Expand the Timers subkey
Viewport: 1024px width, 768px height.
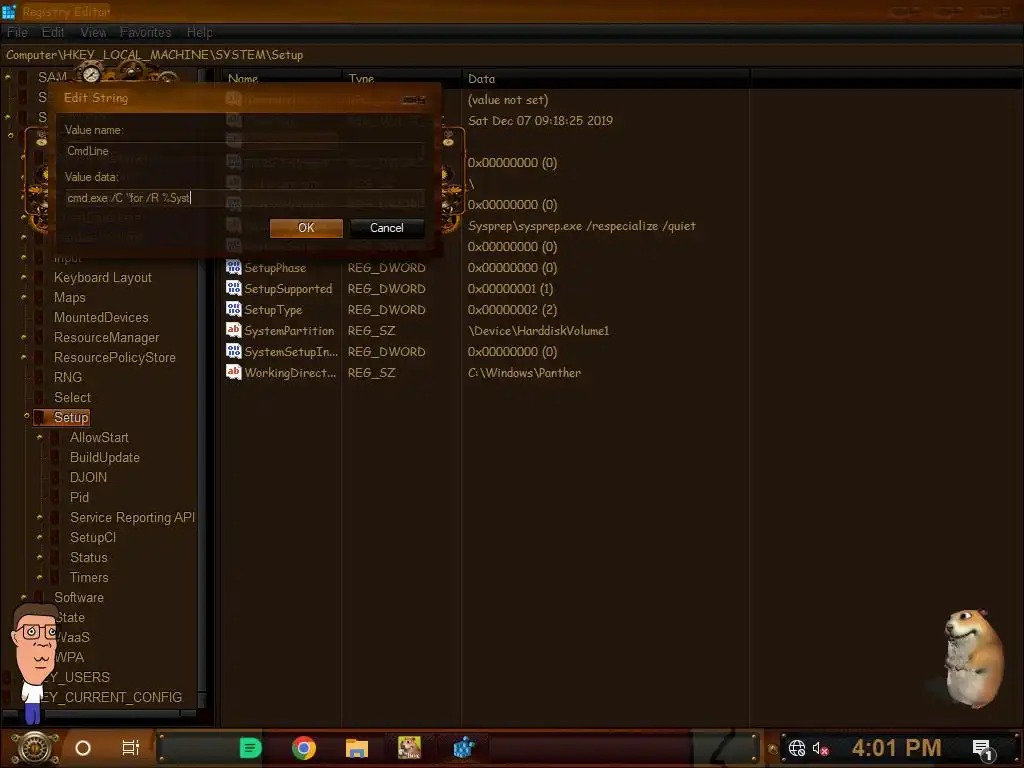[40, 577]
